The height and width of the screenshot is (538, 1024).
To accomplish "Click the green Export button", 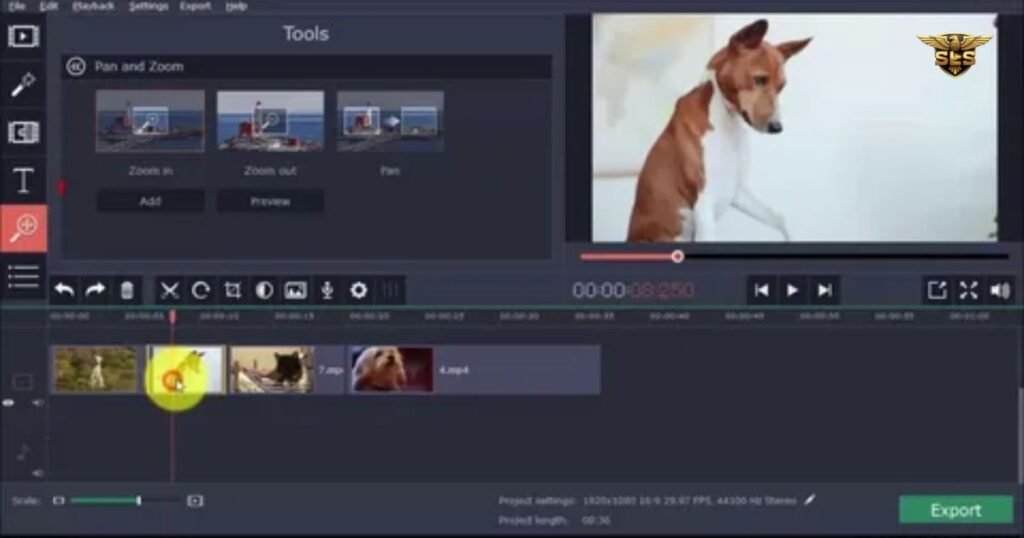I will (955, 510).
